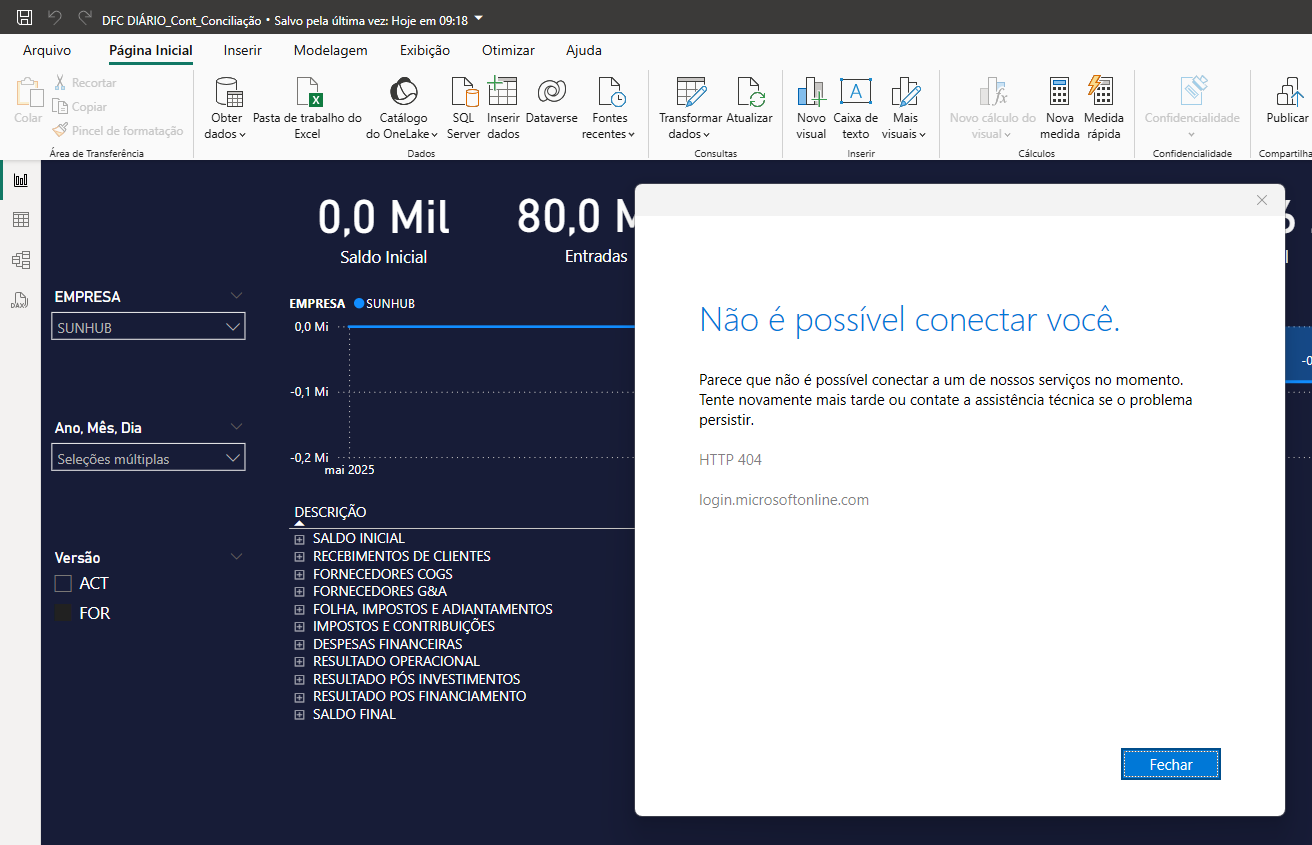Click the save icon in title bar
Image resolution: width=1312 pixels, height=845 pixels.
(25, 18)
